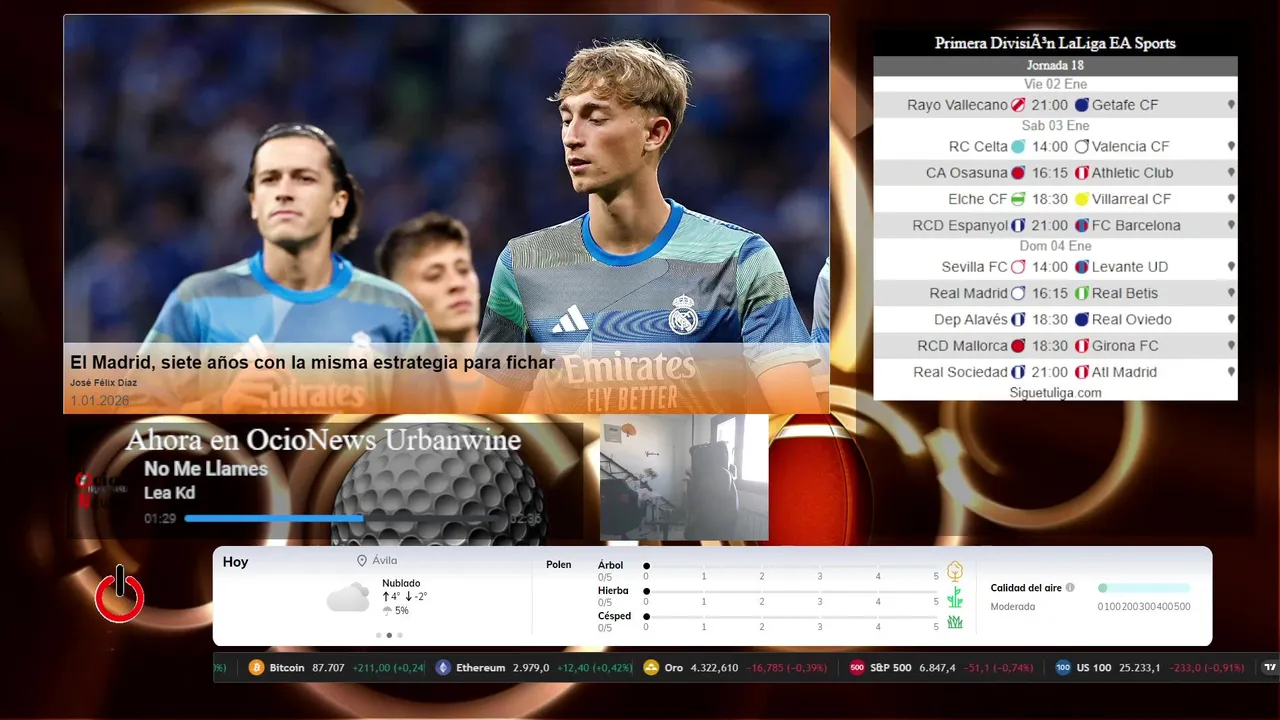Click the FC Barcelona crest
The width and height of the screenshot is (1280, 720).
1081,226
